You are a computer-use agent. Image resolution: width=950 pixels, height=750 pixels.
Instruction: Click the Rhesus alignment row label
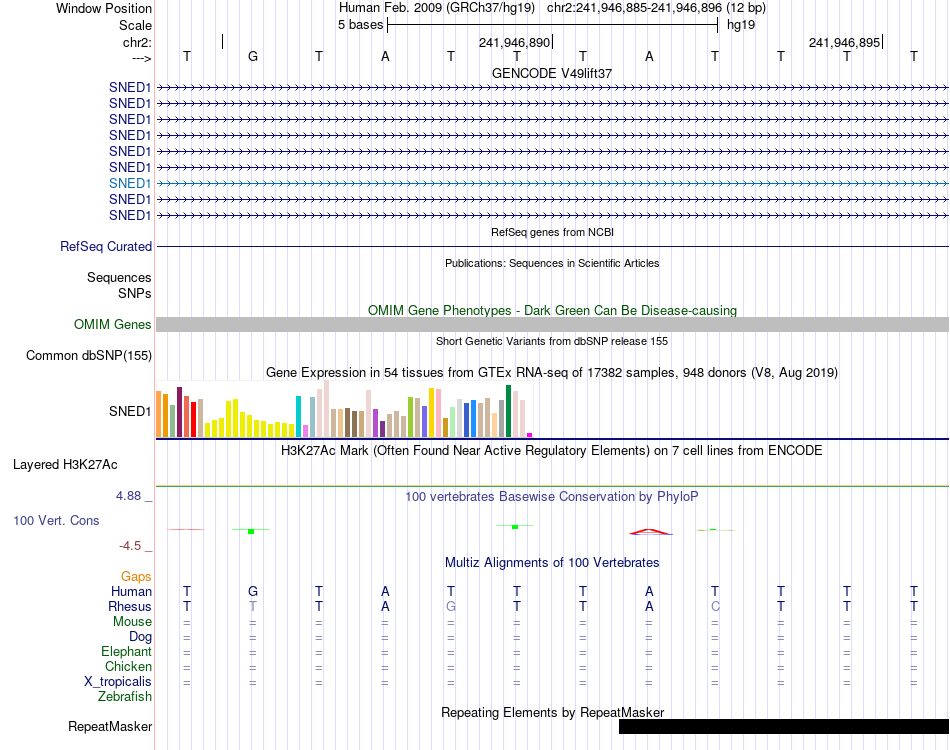(130, 606)
